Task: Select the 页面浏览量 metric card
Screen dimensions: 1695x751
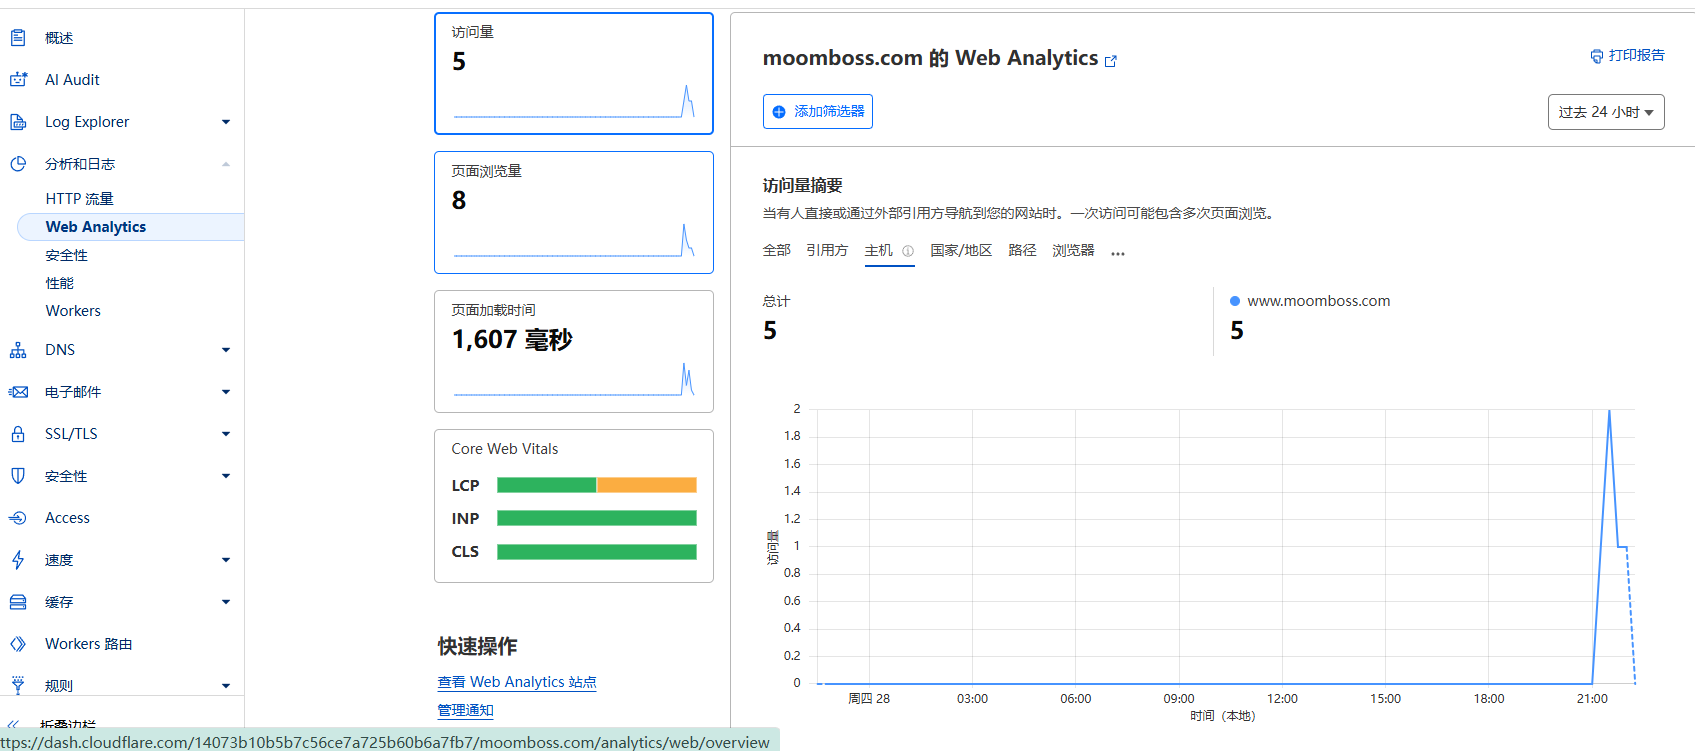Action: pos(574,212)
